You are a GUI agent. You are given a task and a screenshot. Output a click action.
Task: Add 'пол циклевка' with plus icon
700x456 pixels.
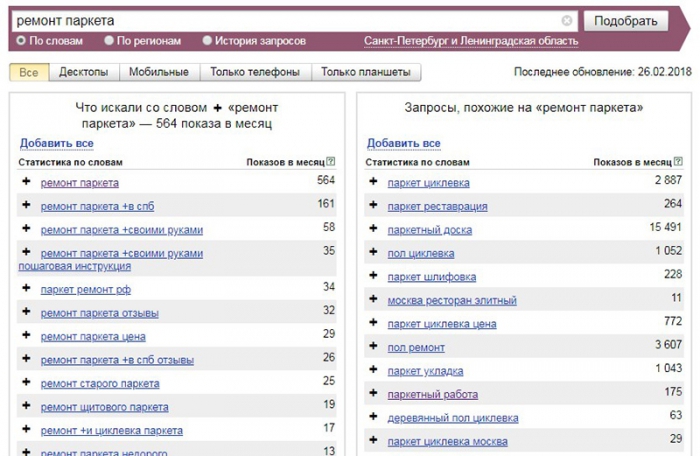coord(374,252)
